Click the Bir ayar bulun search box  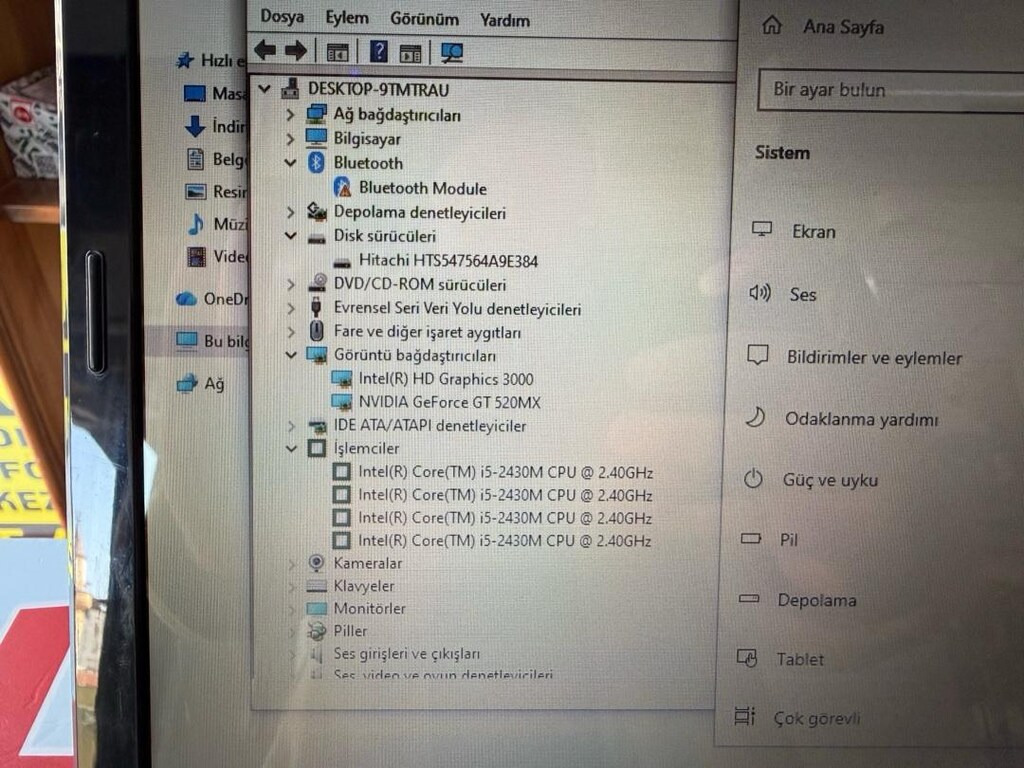coord(891,91)
